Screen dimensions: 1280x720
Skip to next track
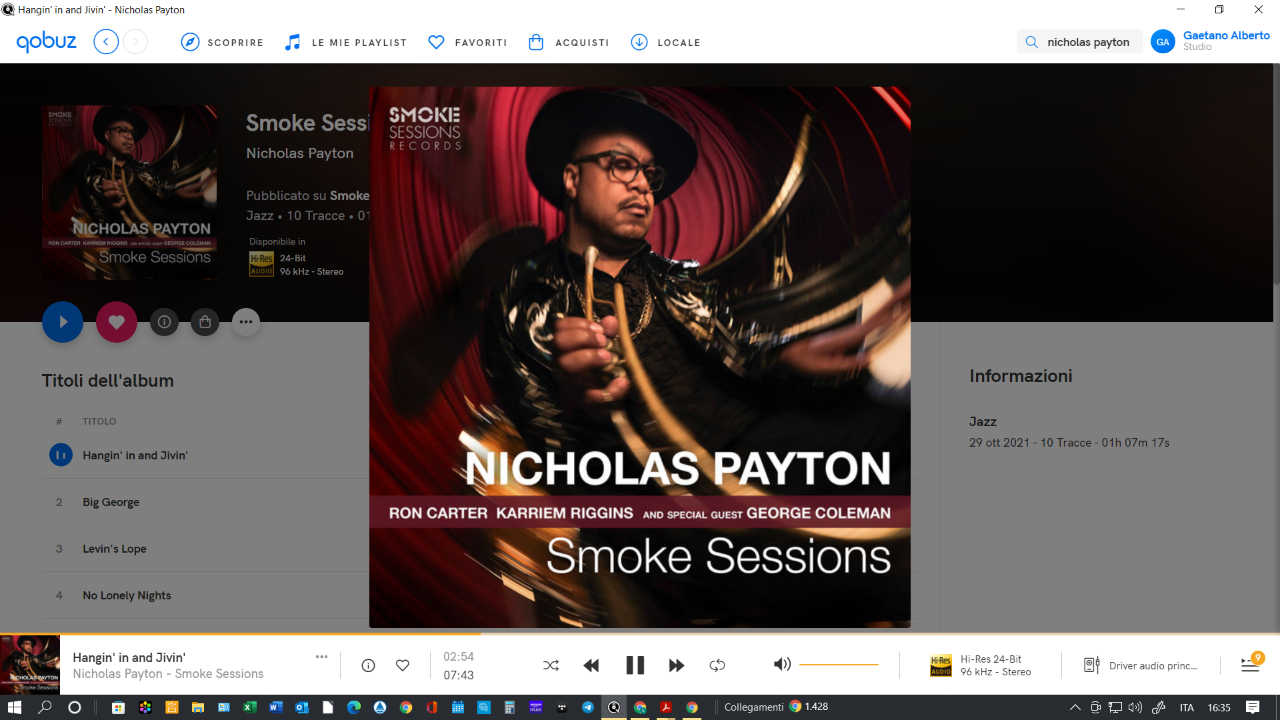coord(676,665)
